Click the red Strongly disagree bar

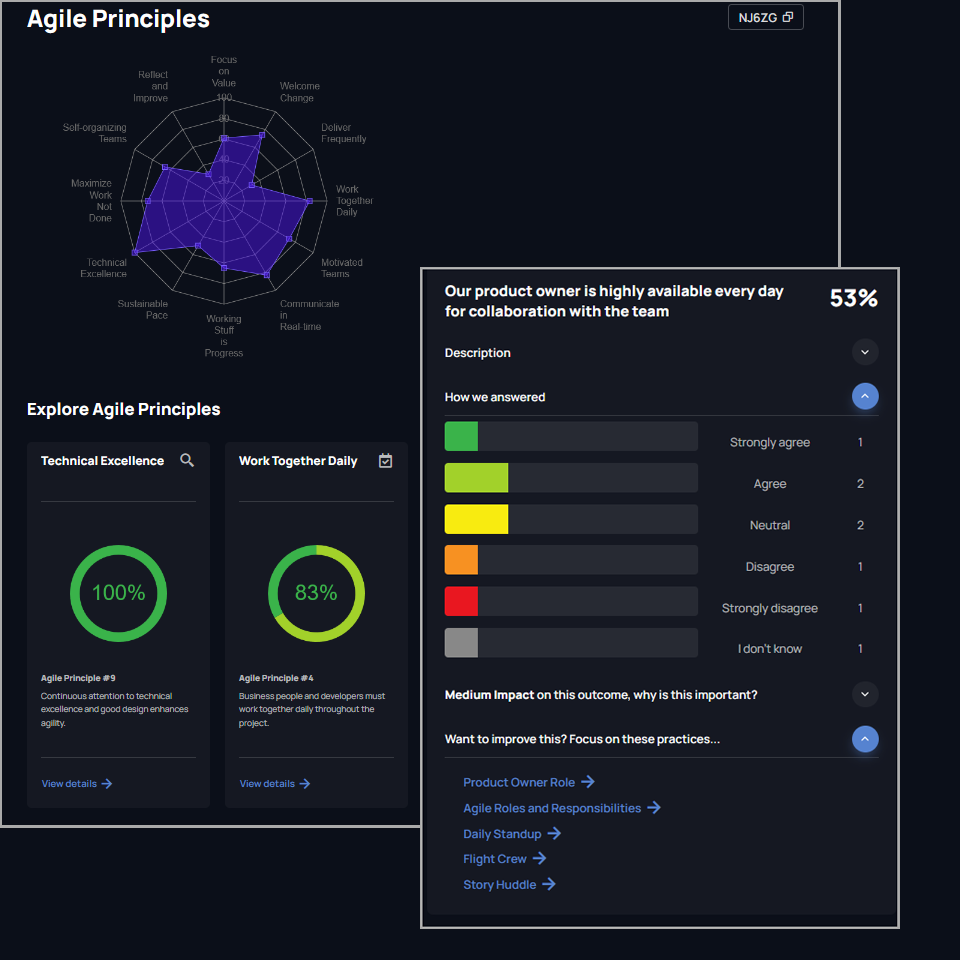[x=461, y=602]
